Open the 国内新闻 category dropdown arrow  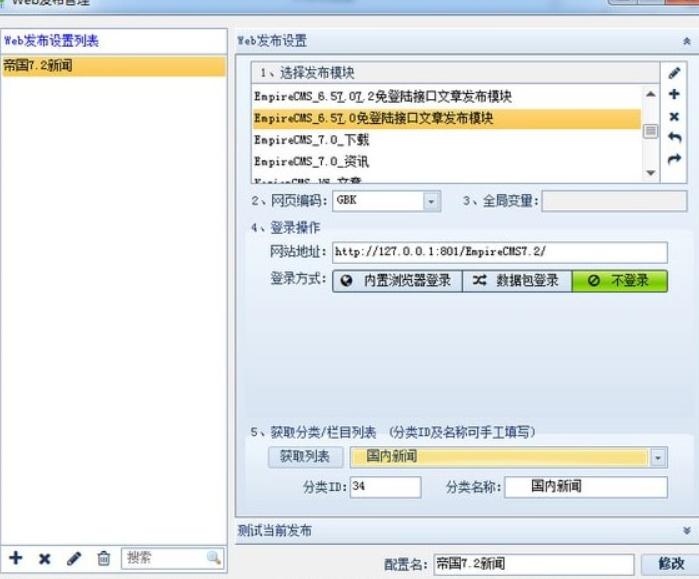658,458
